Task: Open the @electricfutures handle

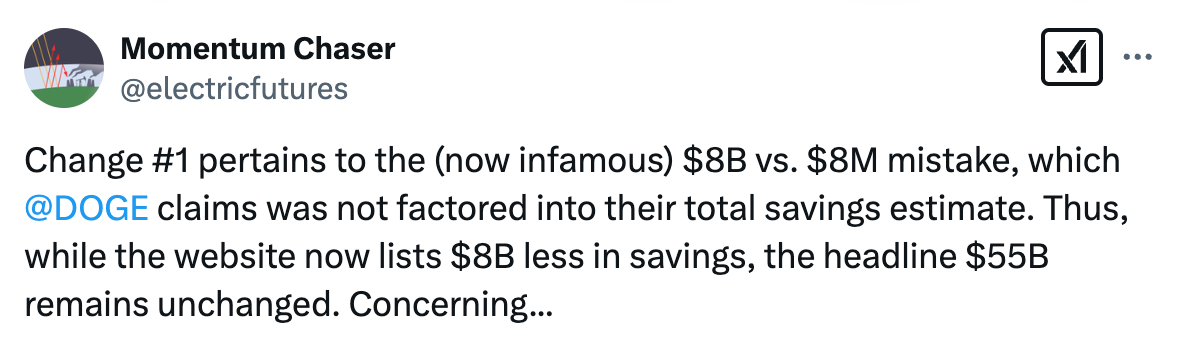Action: pos(234,89)
